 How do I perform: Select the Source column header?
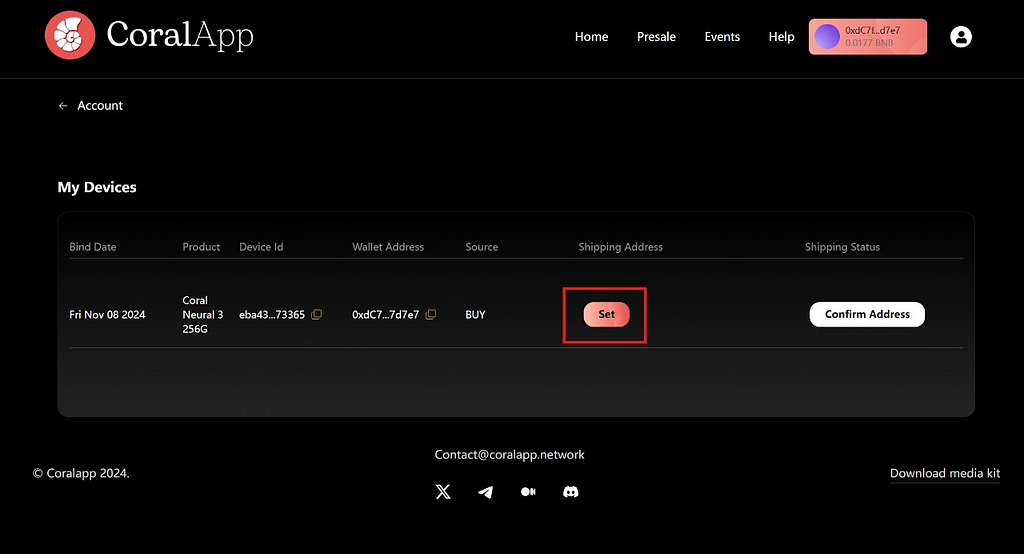(x=482, y=247)
